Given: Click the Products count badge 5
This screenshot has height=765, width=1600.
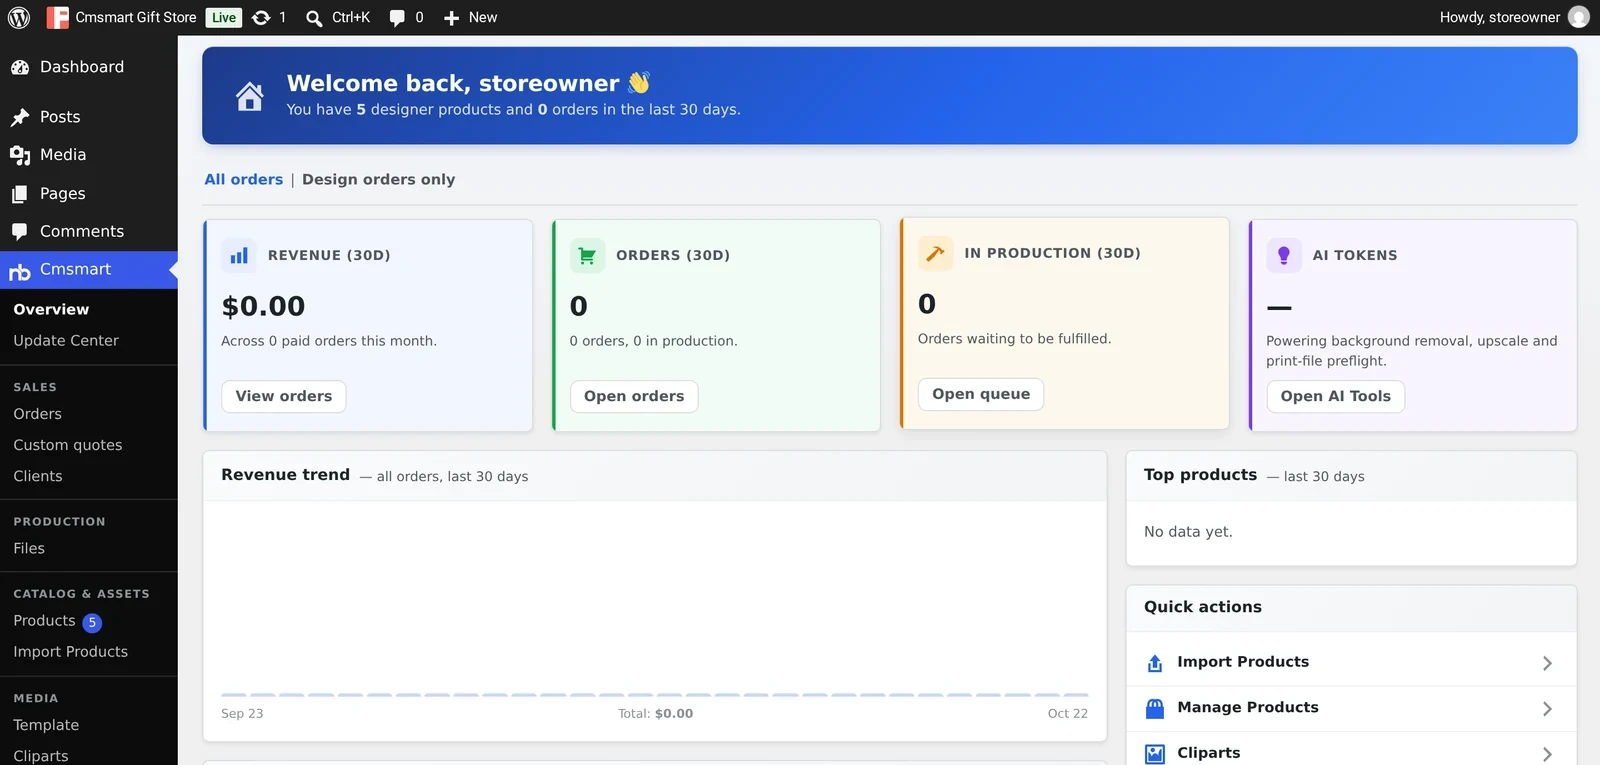Looking at the screenshot, I should [92, 623].
